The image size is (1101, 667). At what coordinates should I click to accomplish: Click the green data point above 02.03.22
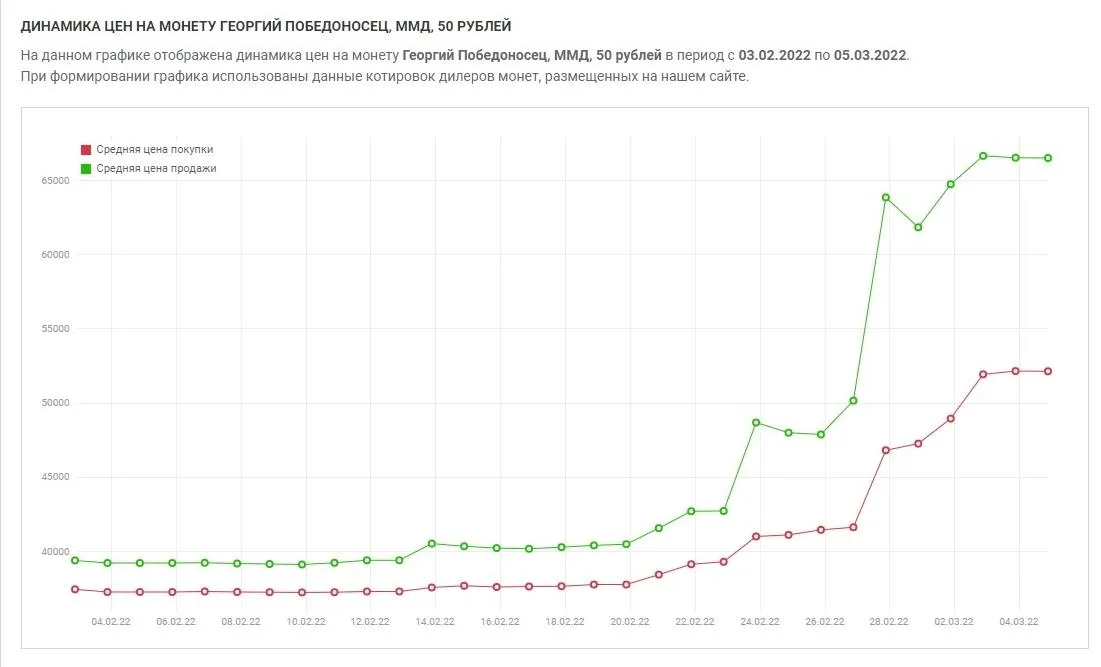[x=951, y=184]
